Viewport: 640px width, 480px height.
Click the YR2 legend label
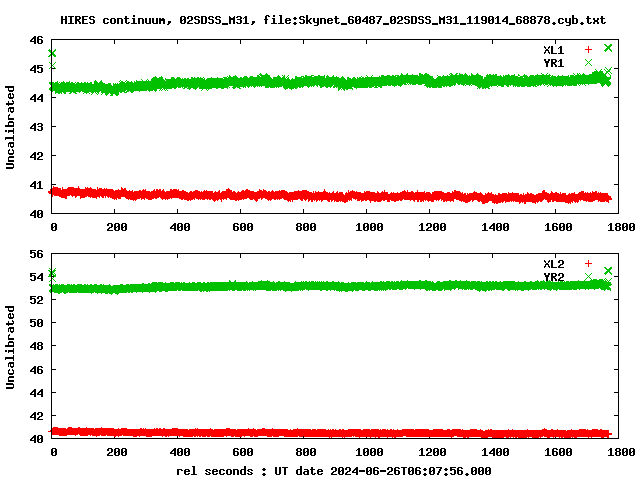(x=554, y=277)
